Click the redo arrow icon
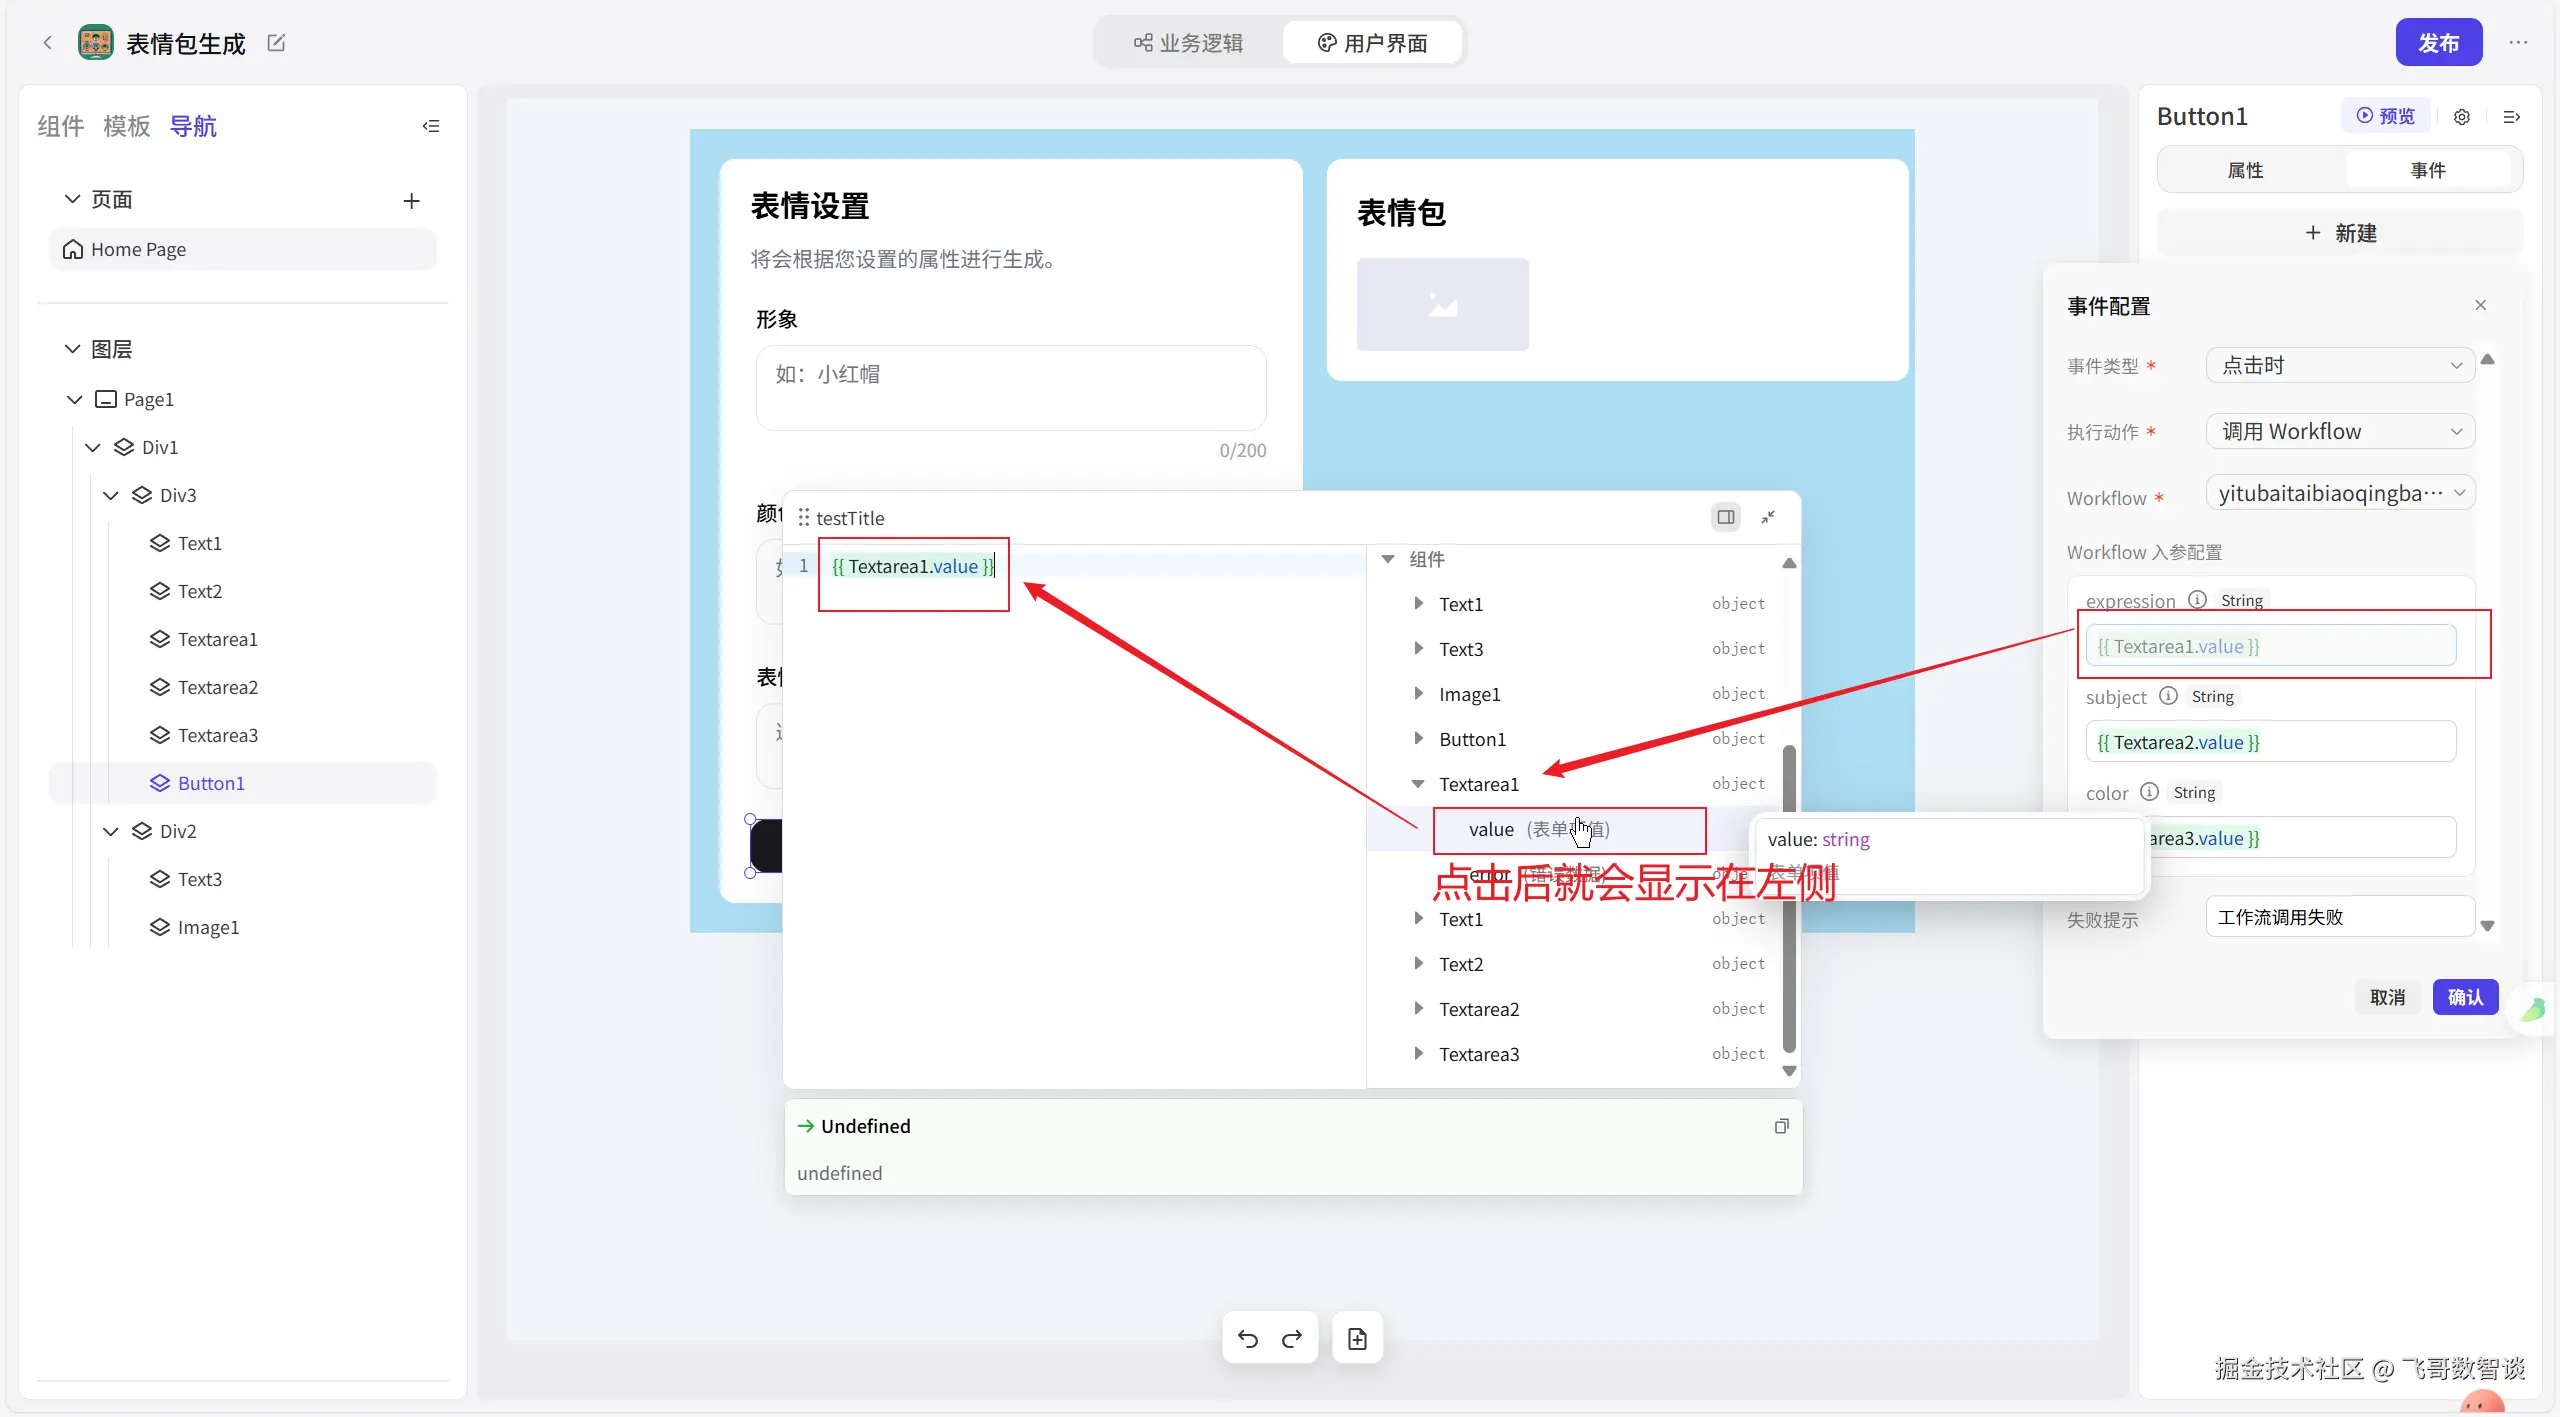 point(1292,1338)
